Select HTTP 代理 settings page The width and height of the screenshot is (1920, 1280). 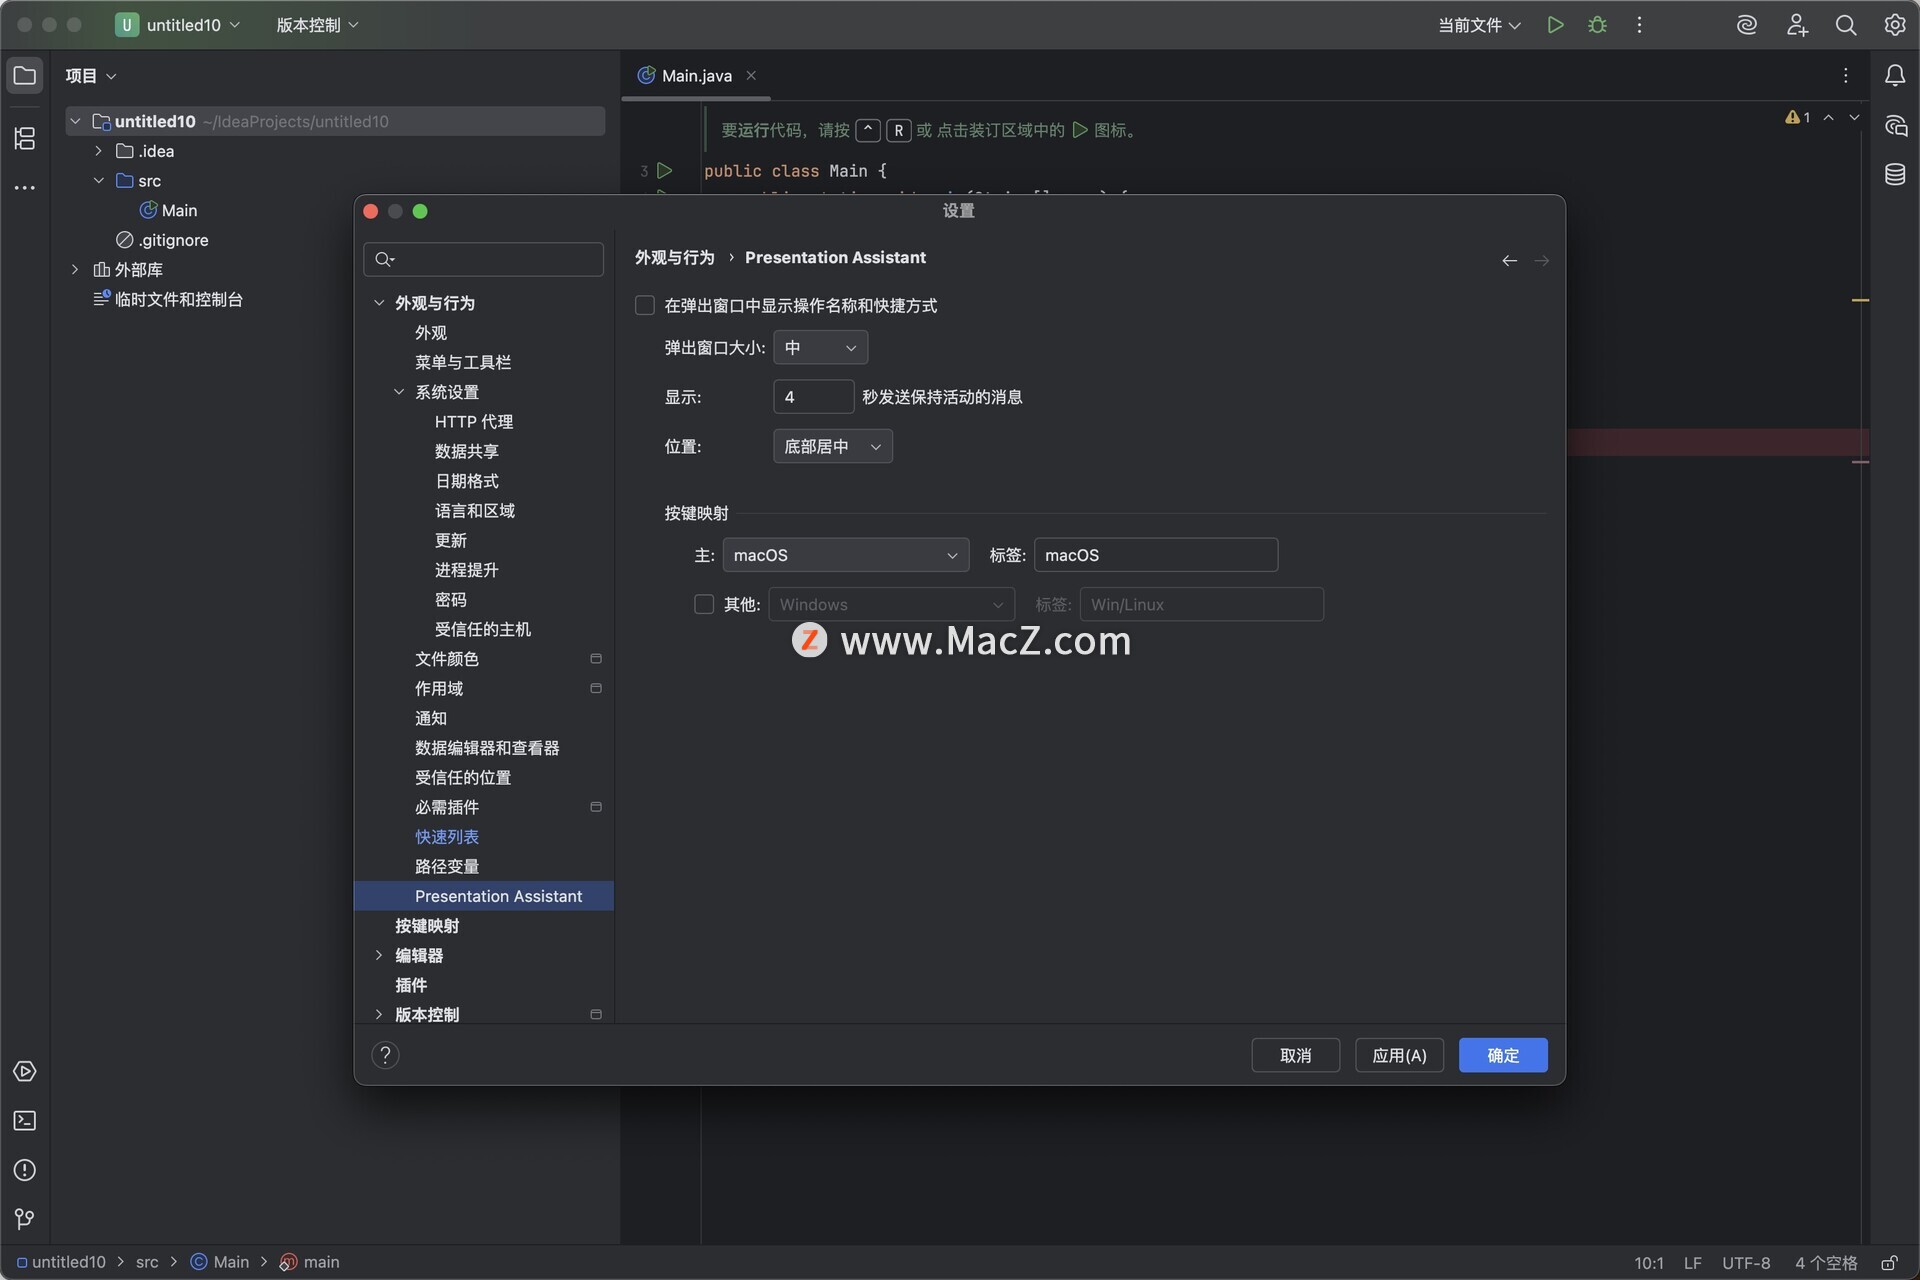[x=474, y=422]
